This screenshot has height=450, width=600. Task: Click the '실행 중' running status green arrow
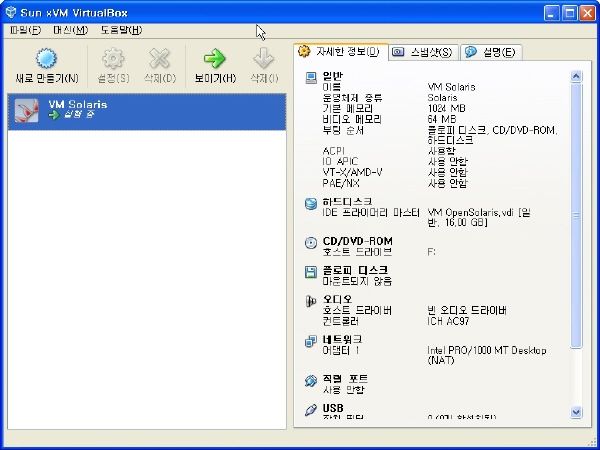(54, 114)
